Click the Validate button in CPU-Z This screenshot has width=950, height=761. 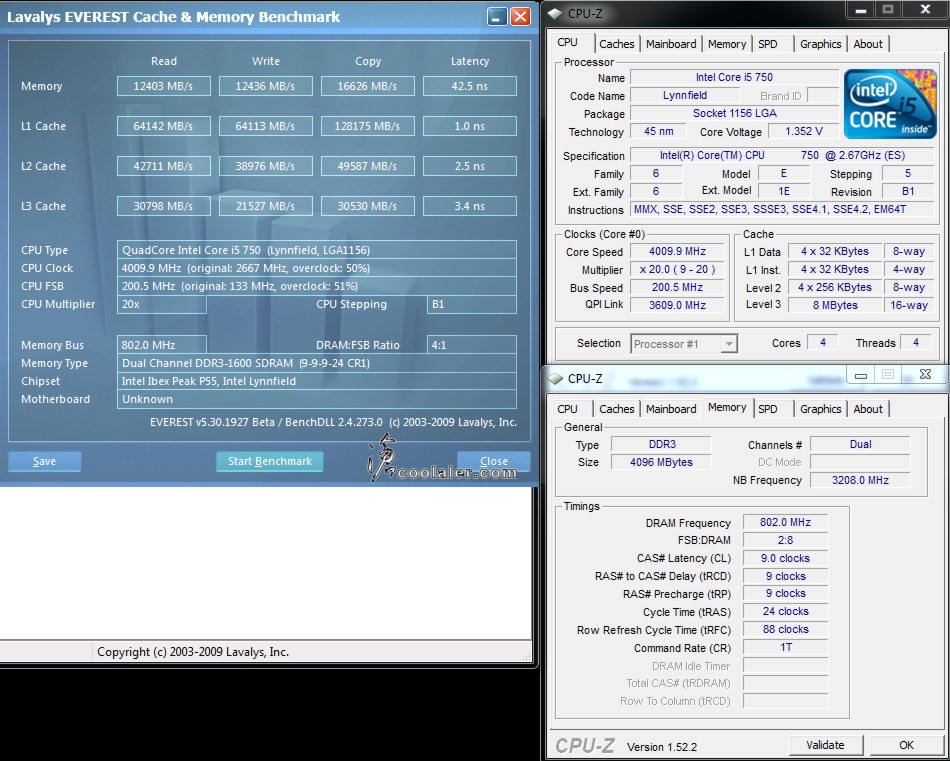[x=825, y=745]
